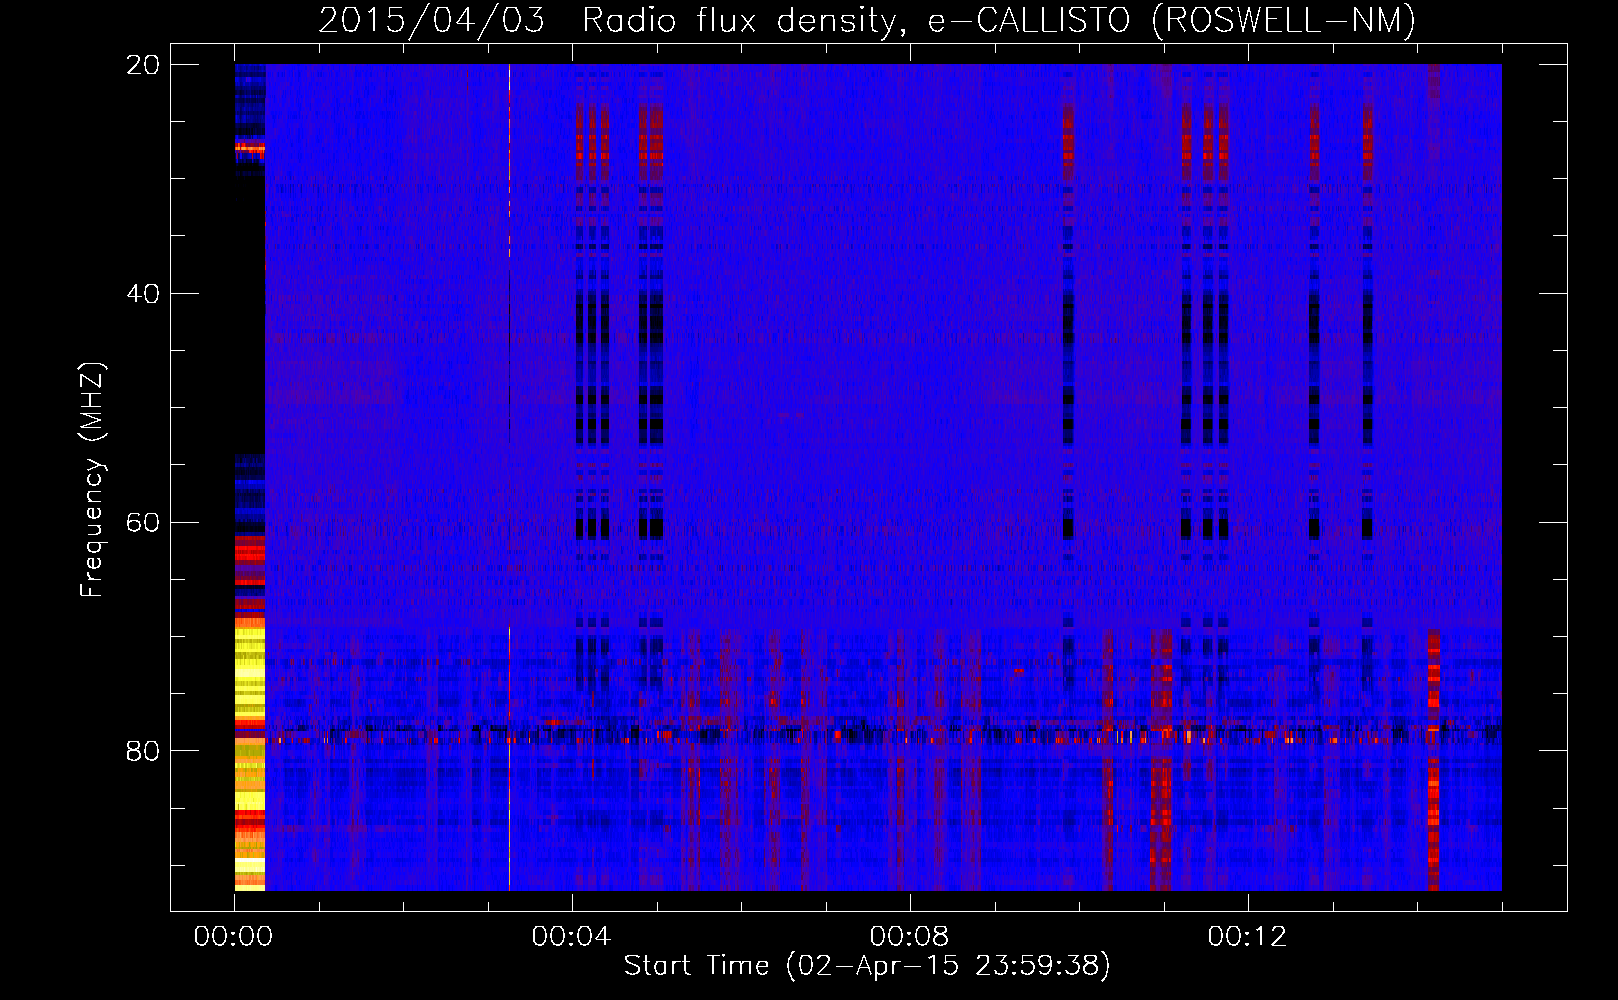Click the 60 frequency tick label

[x=144, y=522]
